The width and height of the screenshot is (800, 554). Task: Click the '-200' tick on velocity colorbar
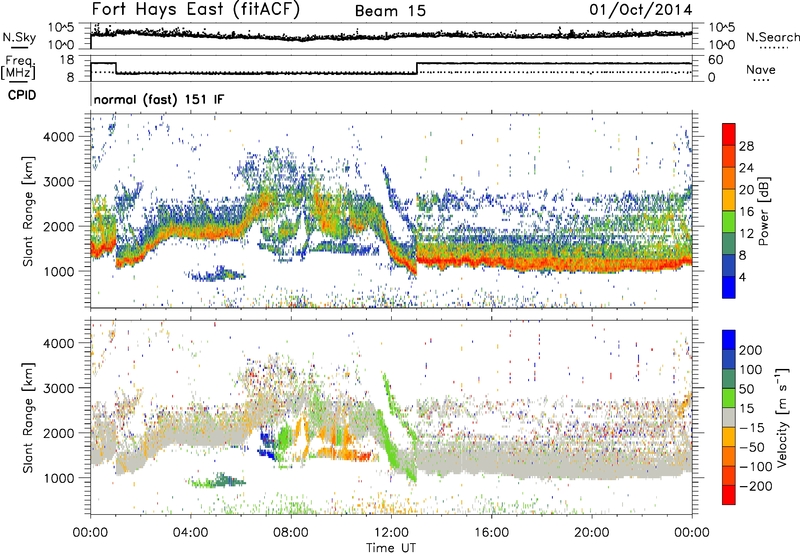(x=756, y=486)
